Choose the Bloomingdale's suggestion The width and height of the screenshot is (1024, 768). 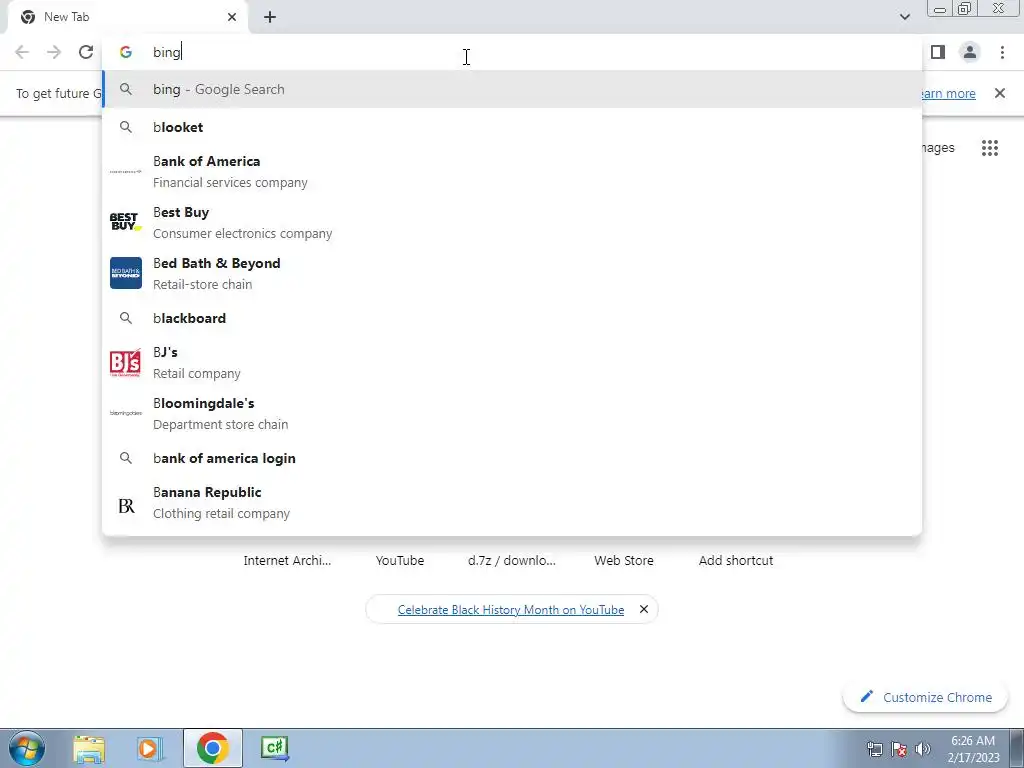tap(512, 413)
